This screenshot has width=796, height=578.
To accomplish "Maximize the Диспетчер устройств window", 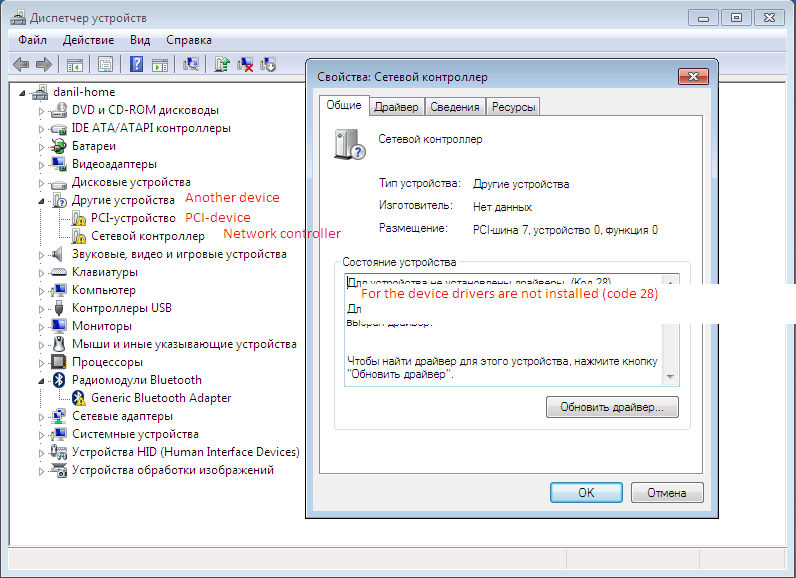I will coord(736,18).
